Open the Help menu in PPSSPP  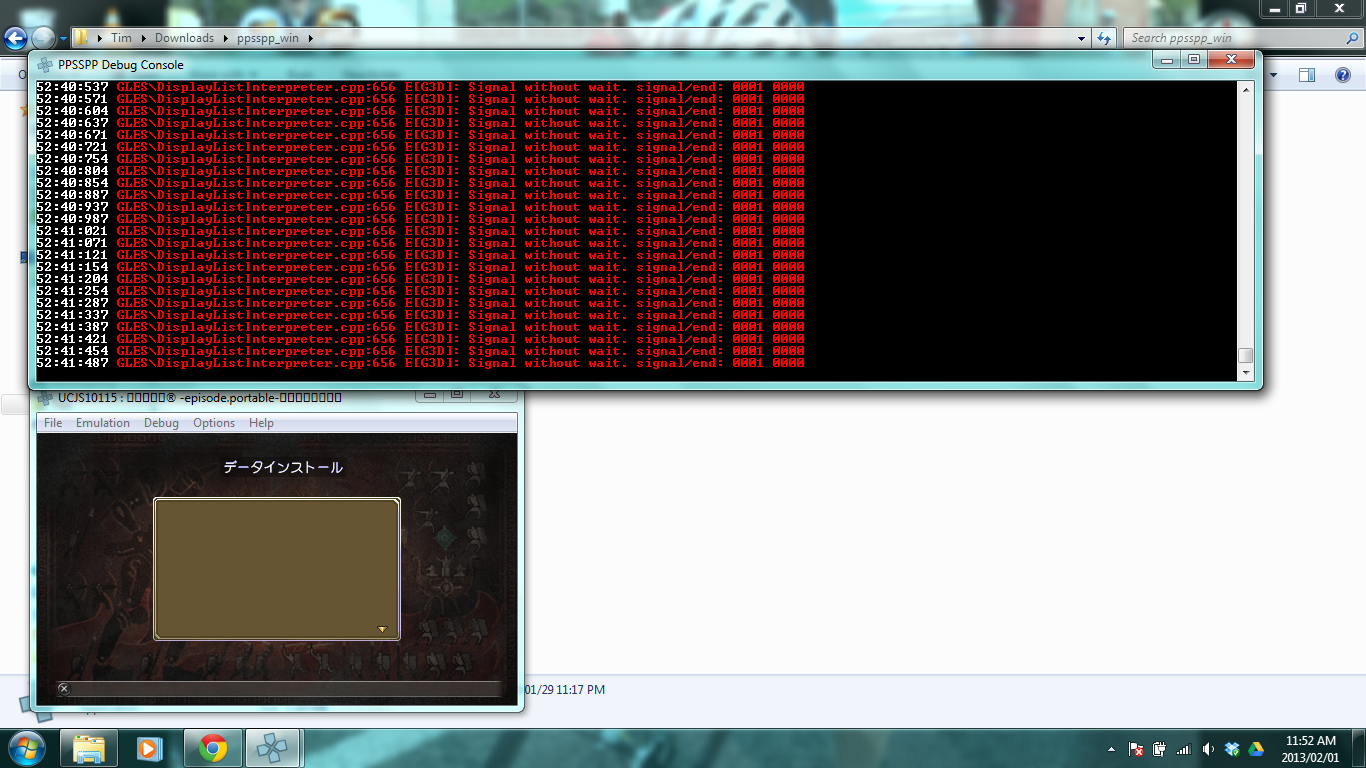point(261,423)
